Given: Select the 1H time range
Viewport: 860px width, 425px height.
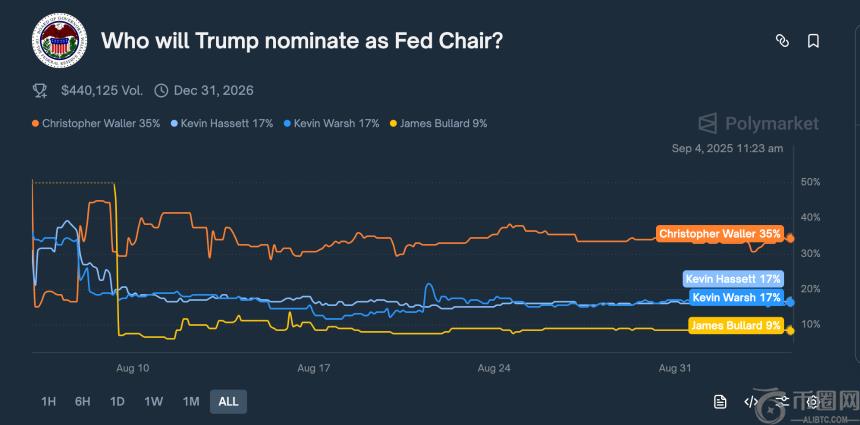Looking at the screenshot, I should pyautogui.click(x=48, y=402).
